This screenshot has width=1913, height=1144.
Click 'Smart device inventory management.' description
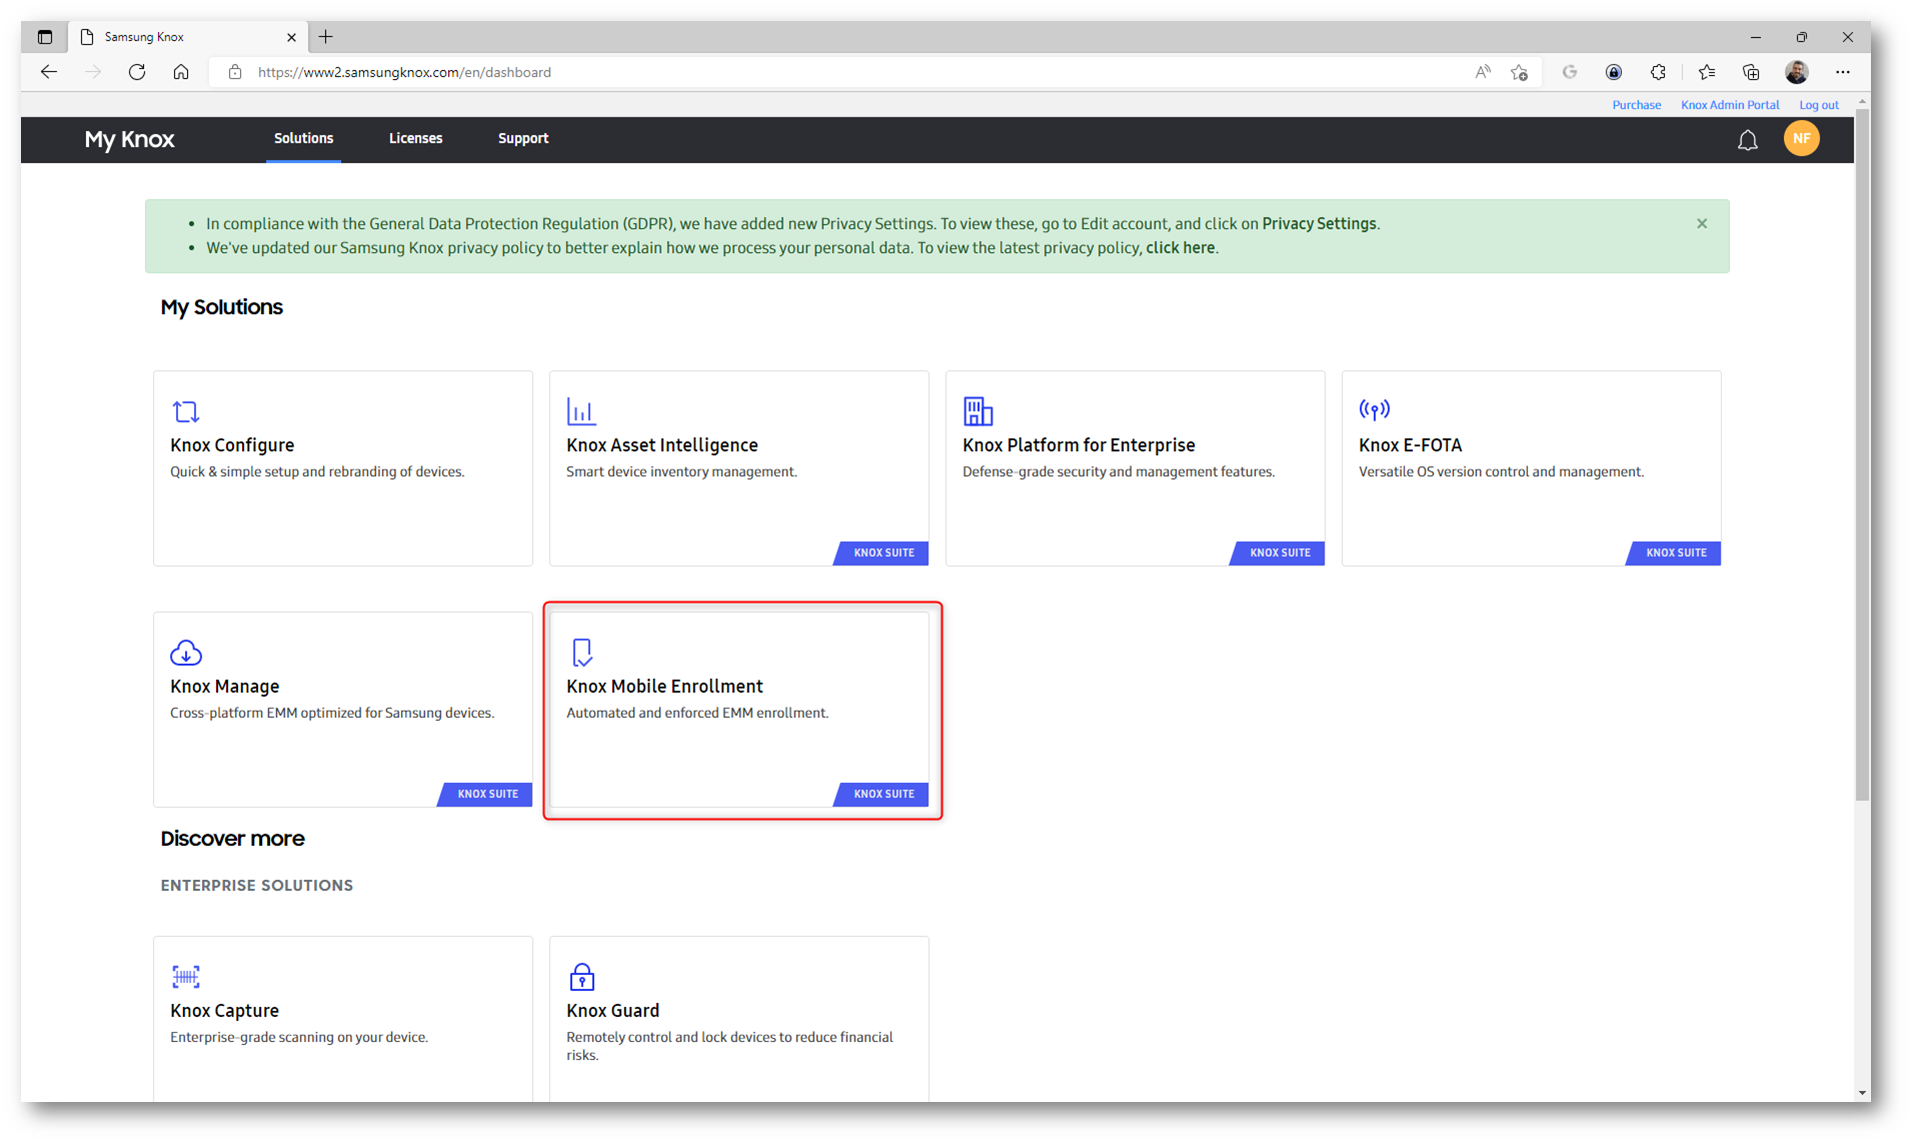[x=681, y=472]
